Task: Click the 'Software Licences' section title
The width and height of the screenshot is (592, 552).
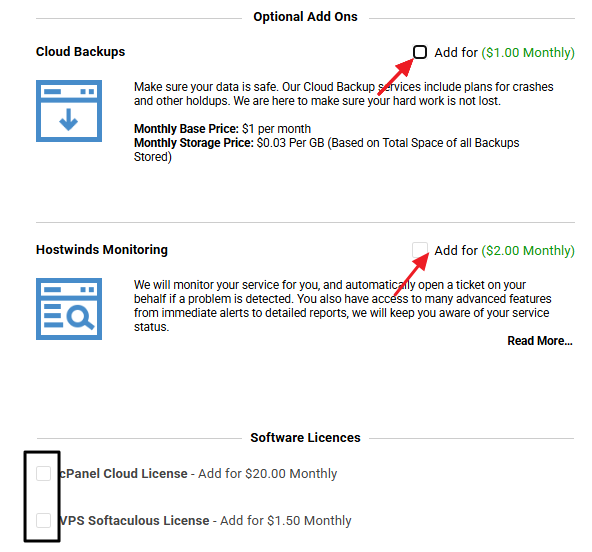Action: tap(305, 438)
